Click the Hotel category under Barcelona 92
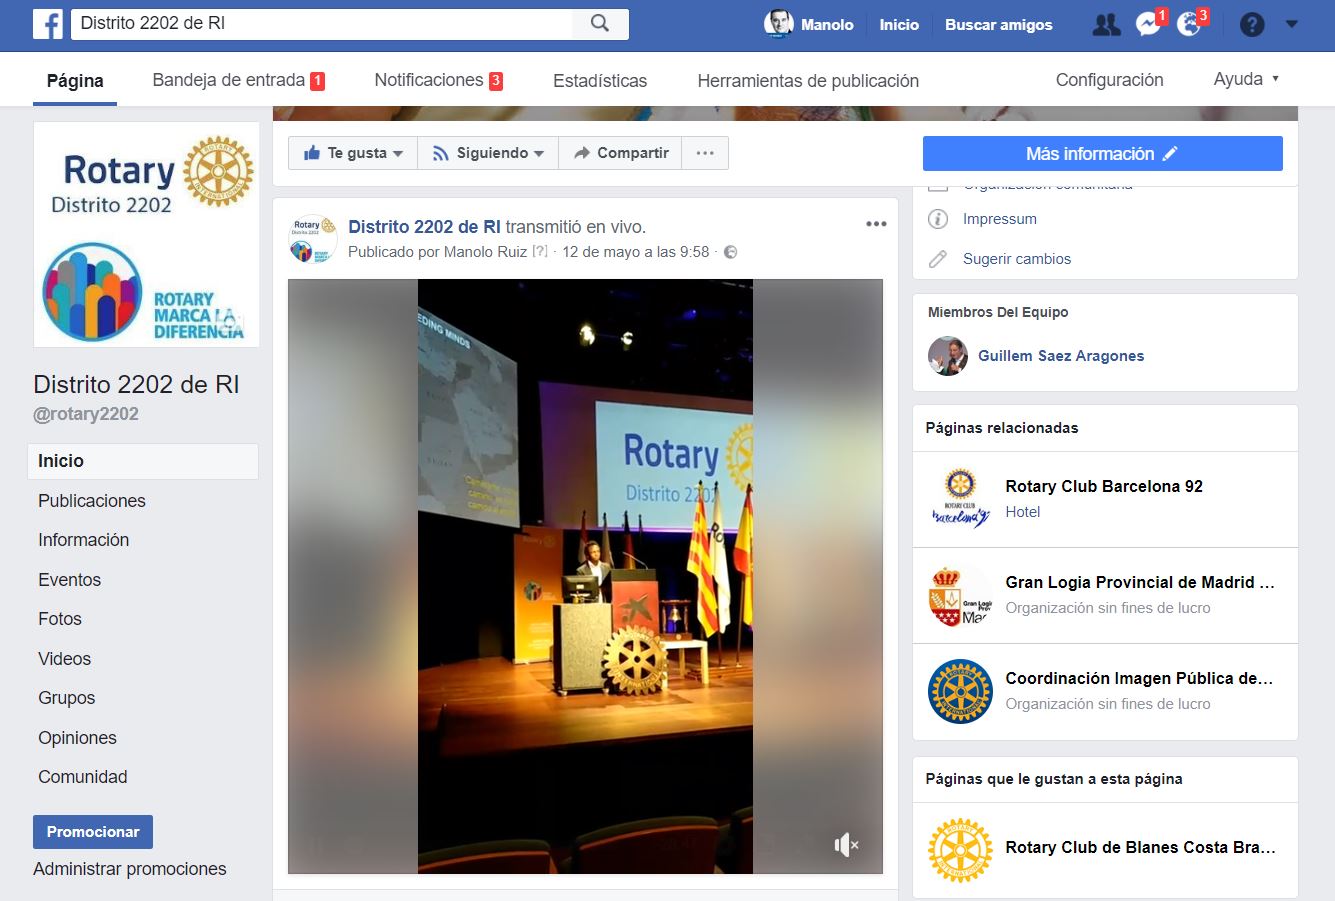 point(1022,512)
